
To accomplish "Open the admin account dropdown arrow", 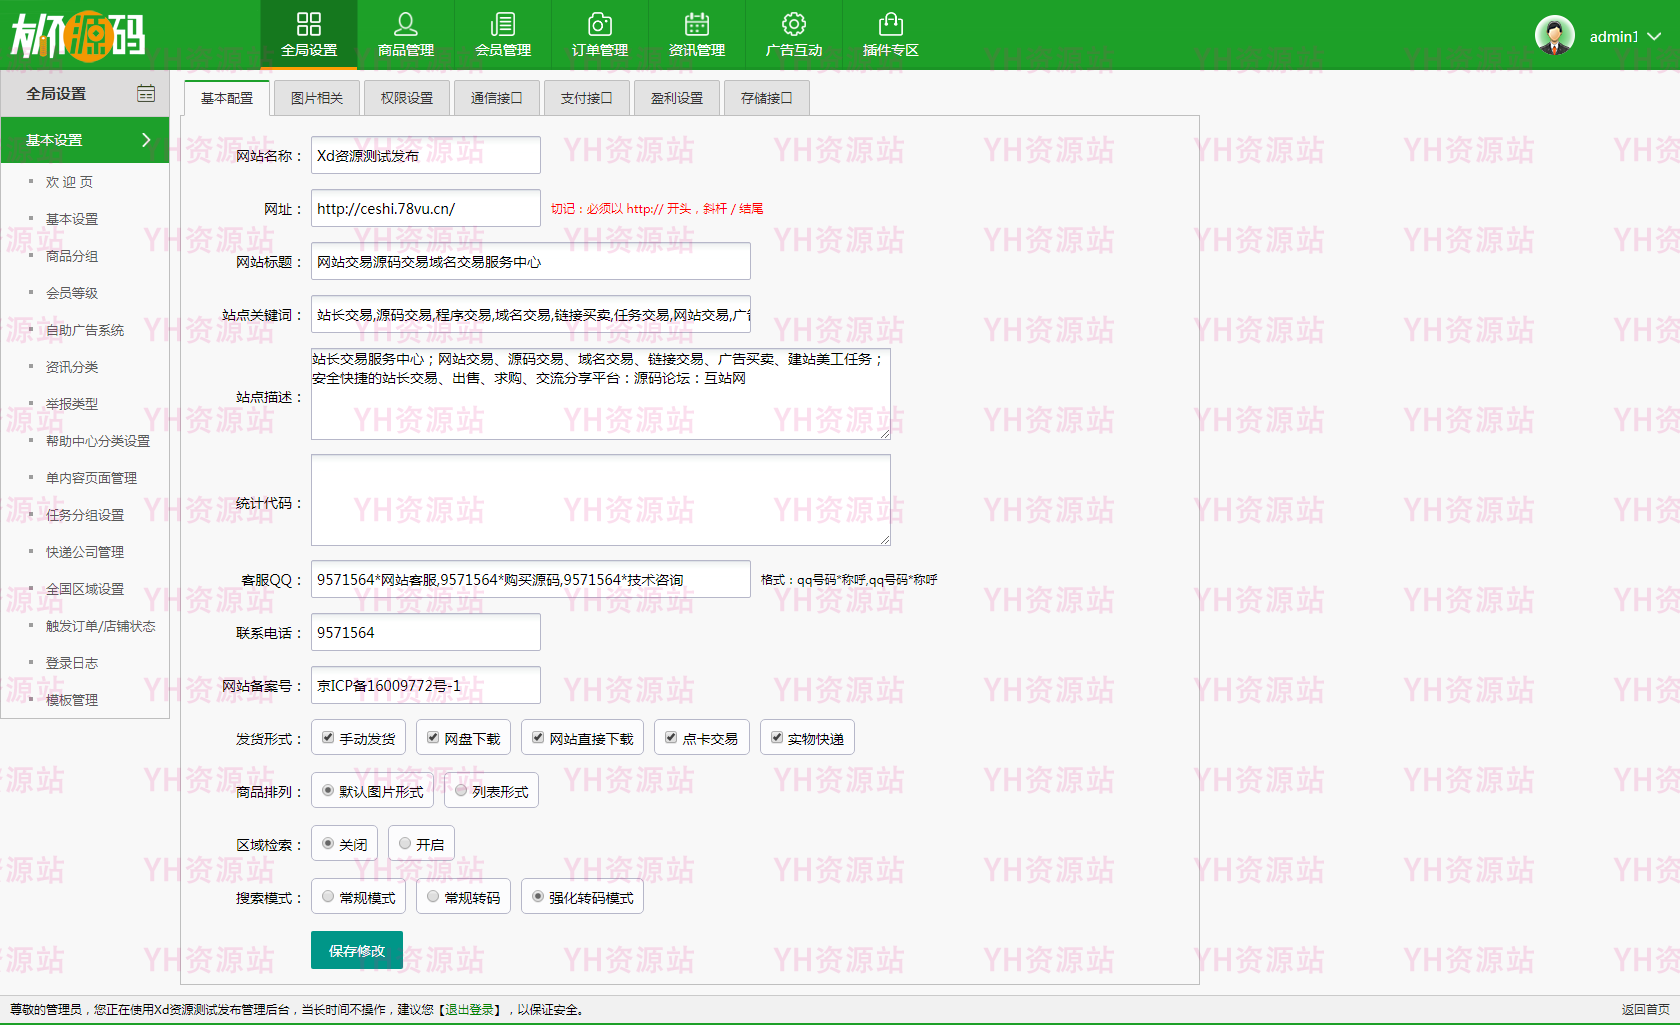I will click(x=1654, y=36).
